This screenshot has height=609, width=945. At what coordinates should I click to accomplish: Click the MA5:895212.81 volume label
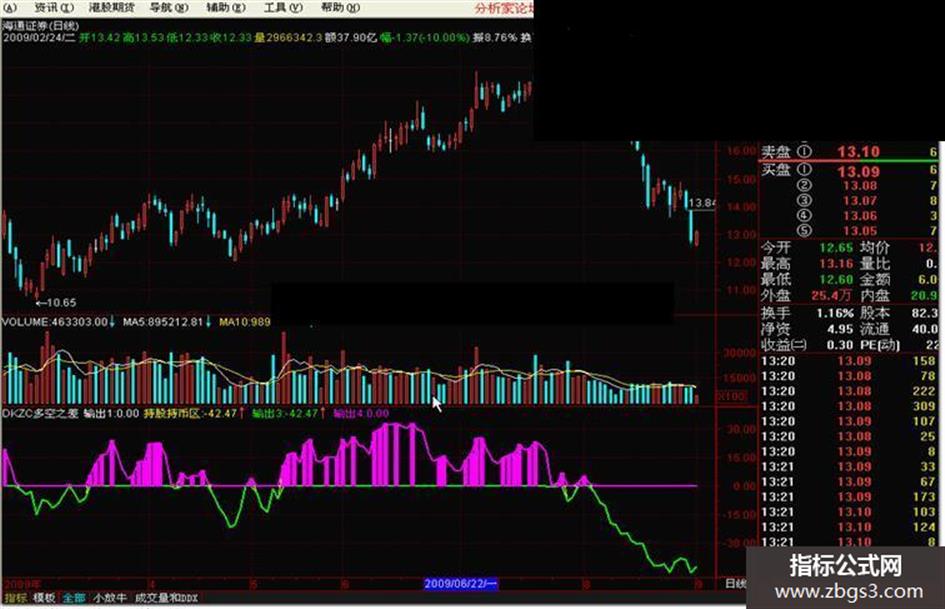[163, 322]
